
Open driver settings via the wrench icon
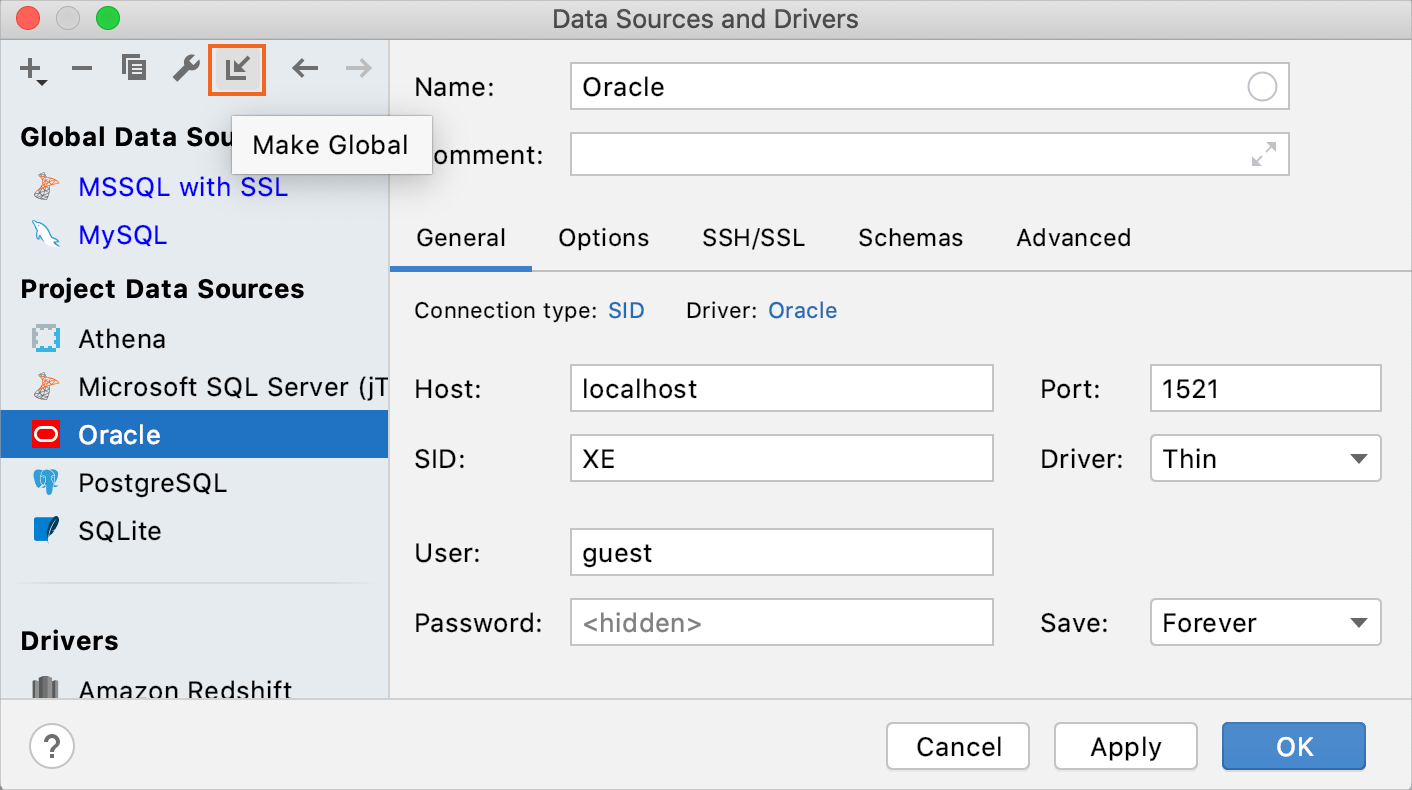click(185, 69)
